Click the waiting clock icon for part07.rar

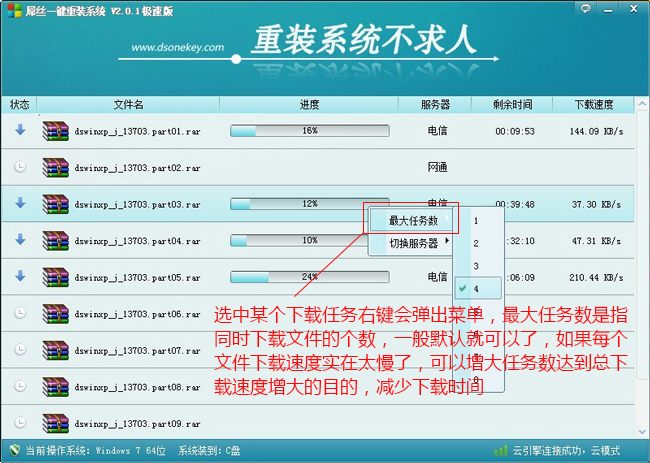pyautogui.click(x=20, y=349)
